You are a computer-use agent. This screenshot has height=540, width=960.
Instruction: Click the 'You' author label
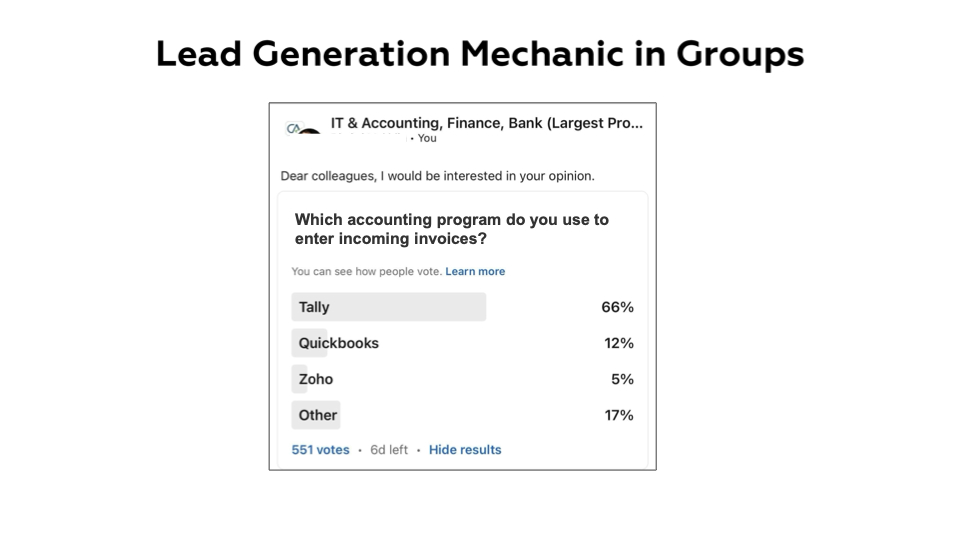427,138
